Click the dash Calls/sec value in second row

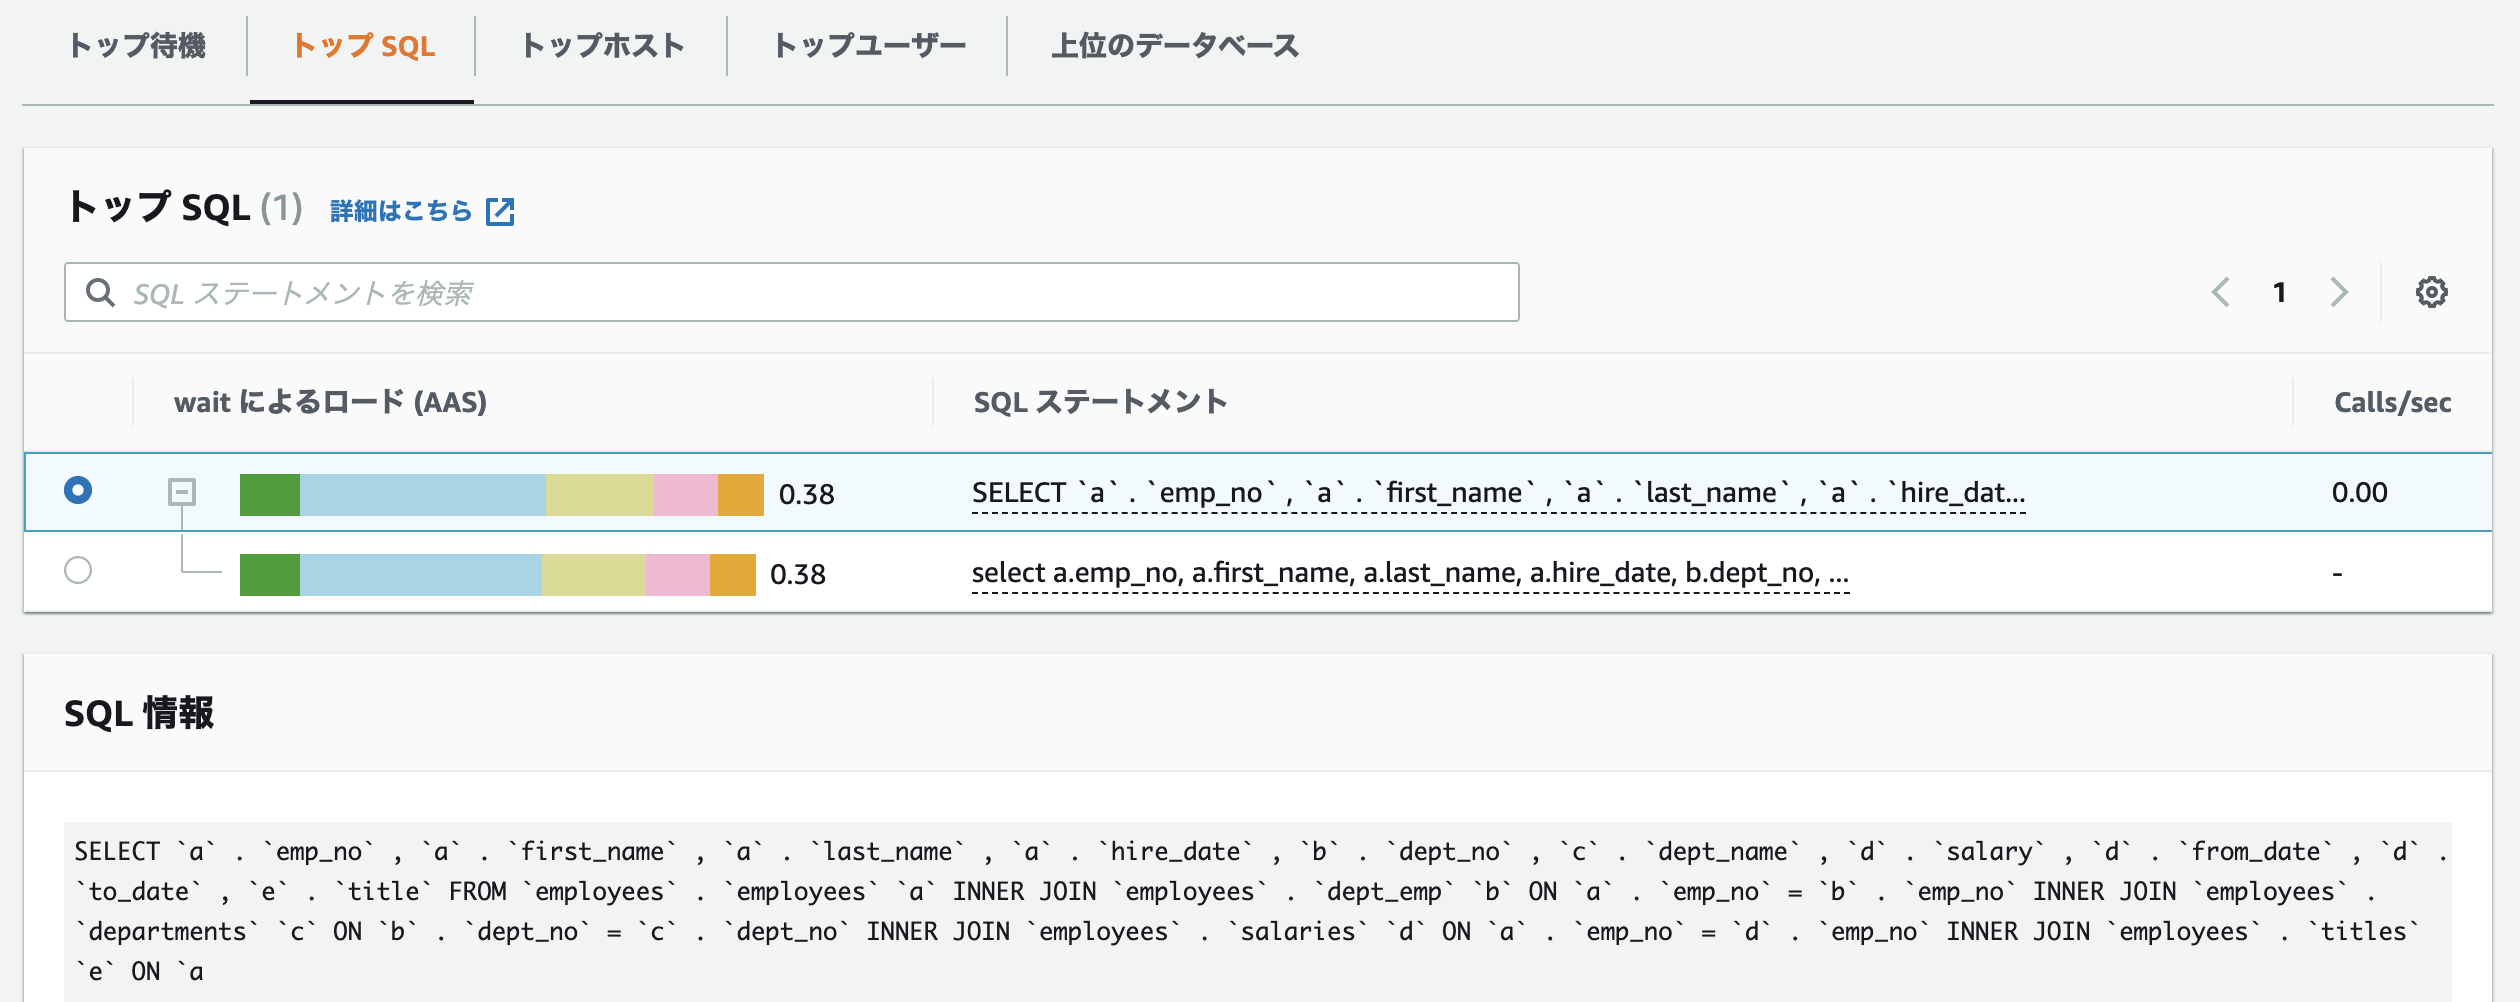2337,574
